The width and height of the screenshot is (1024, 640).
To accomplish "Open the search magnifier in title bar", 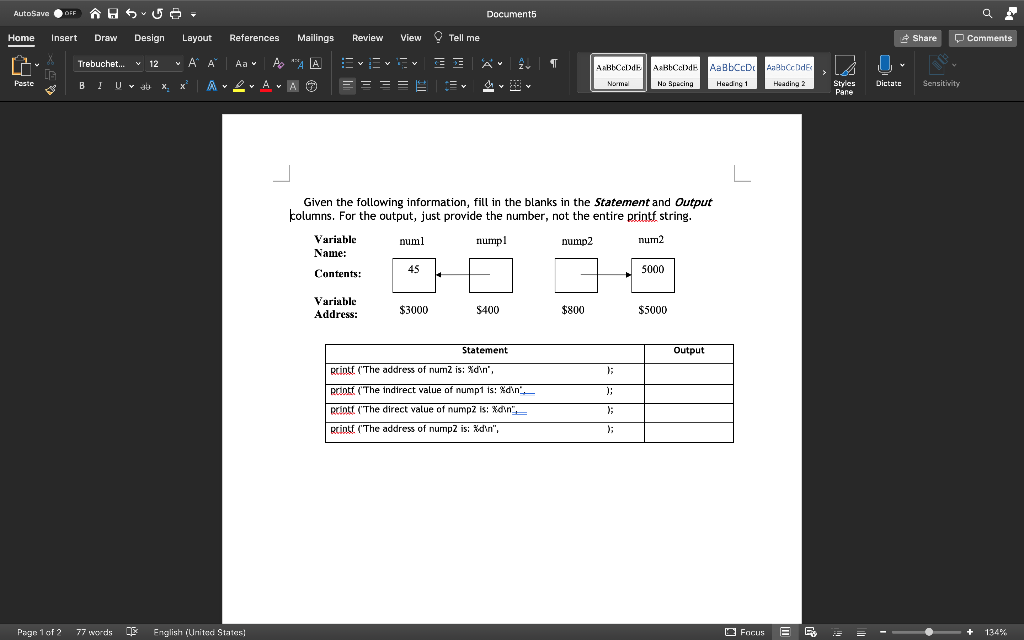I will (x=987, y=13).
